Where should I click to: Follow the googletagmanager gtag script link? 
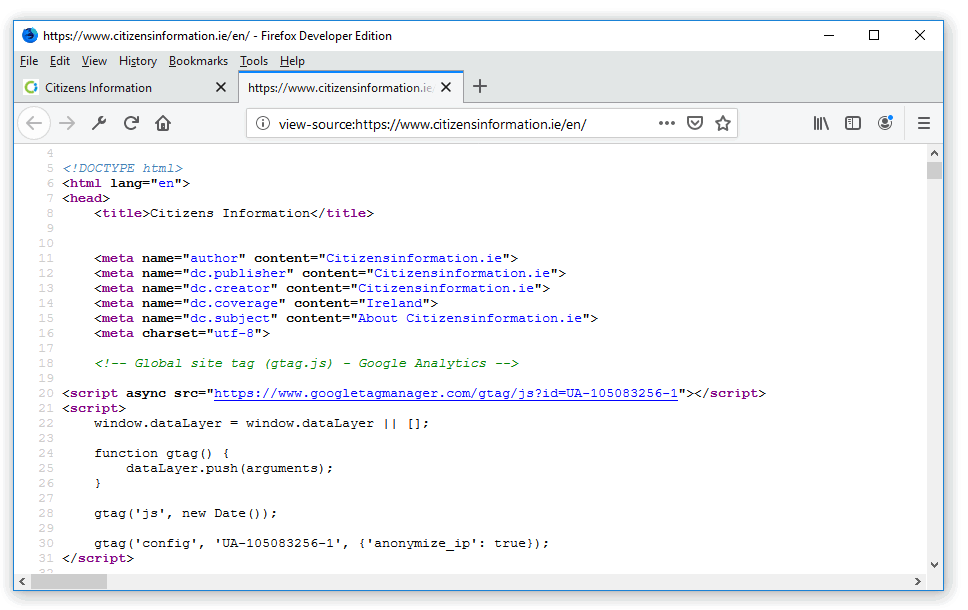pos(446,393)
